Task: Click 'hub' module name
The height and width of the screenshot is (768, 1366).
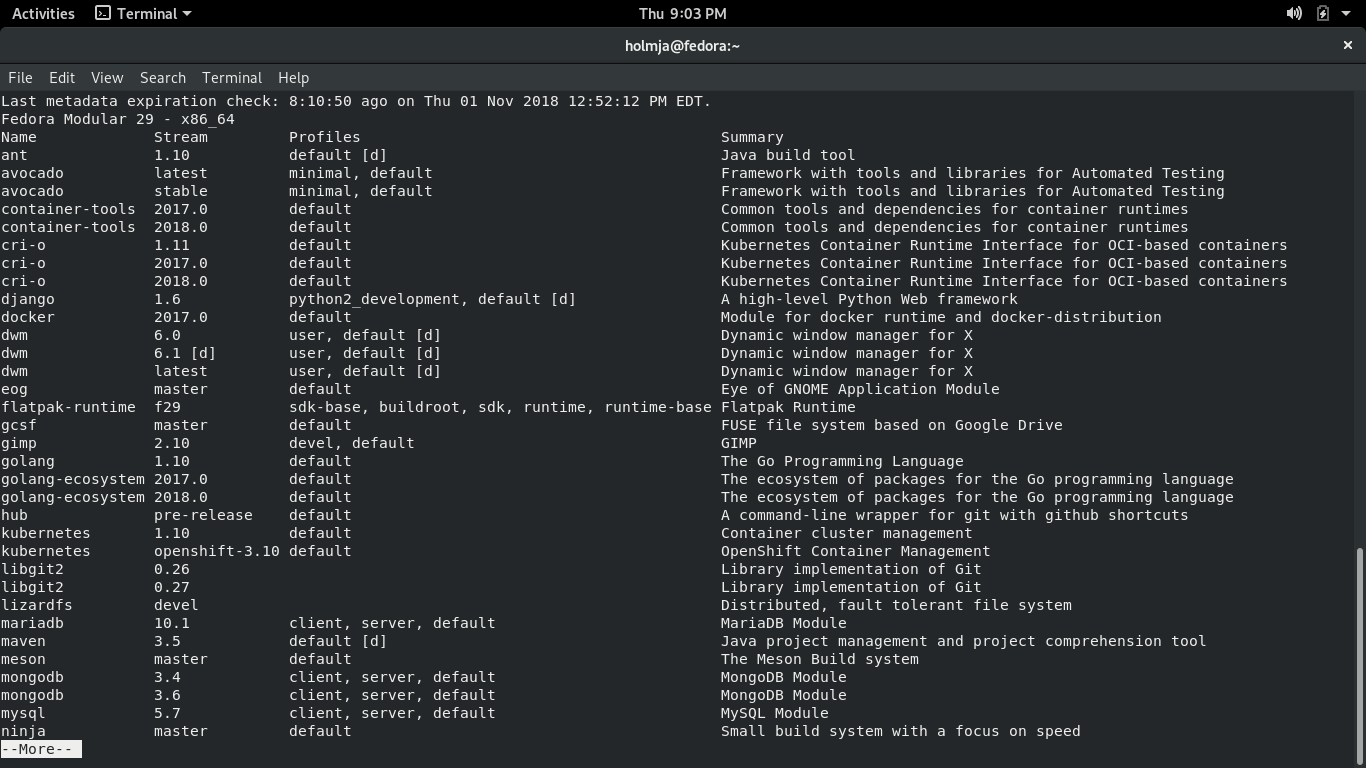Action: 14,515
